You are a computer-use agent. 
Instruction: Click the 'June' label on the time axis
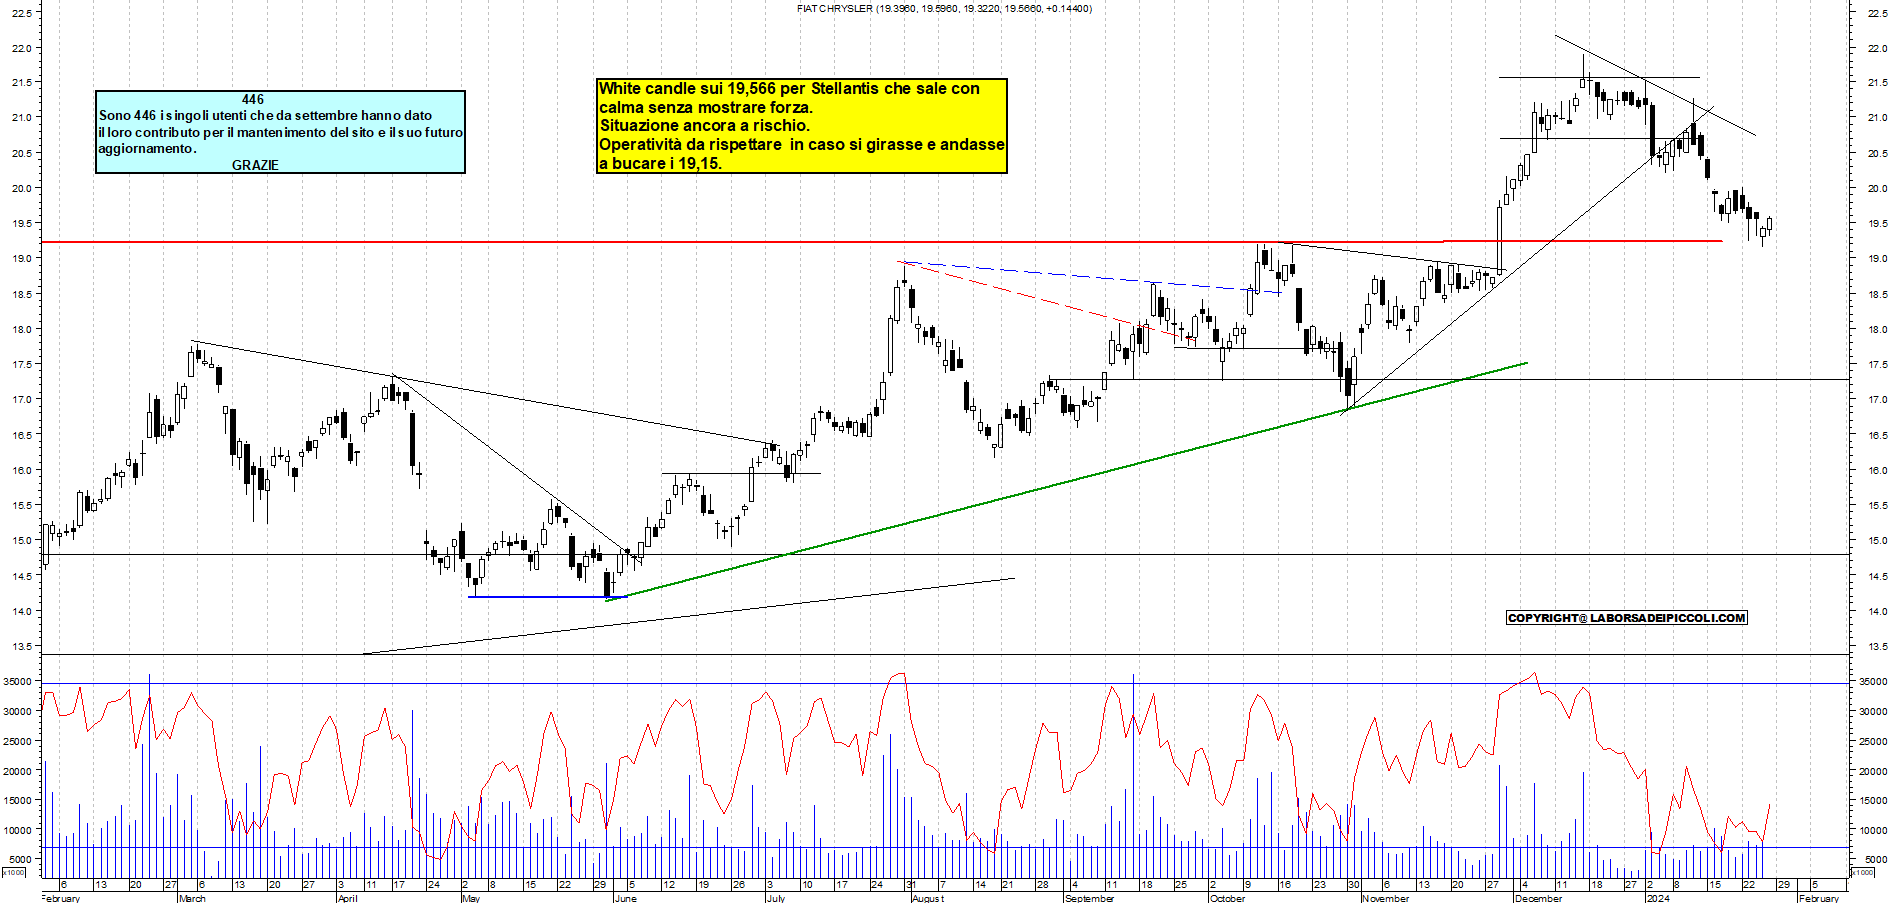(625, 898)
